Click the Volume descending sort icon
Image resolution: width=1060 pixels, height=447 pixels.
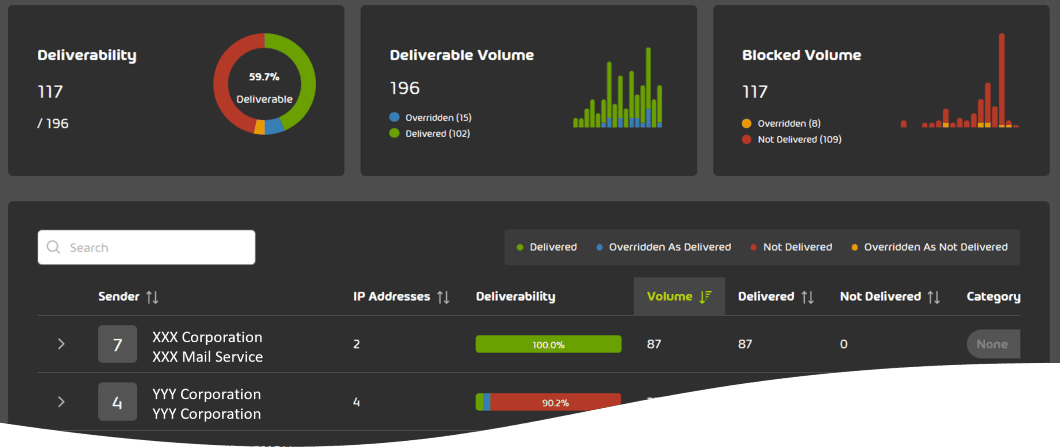[x=705, y=297]
